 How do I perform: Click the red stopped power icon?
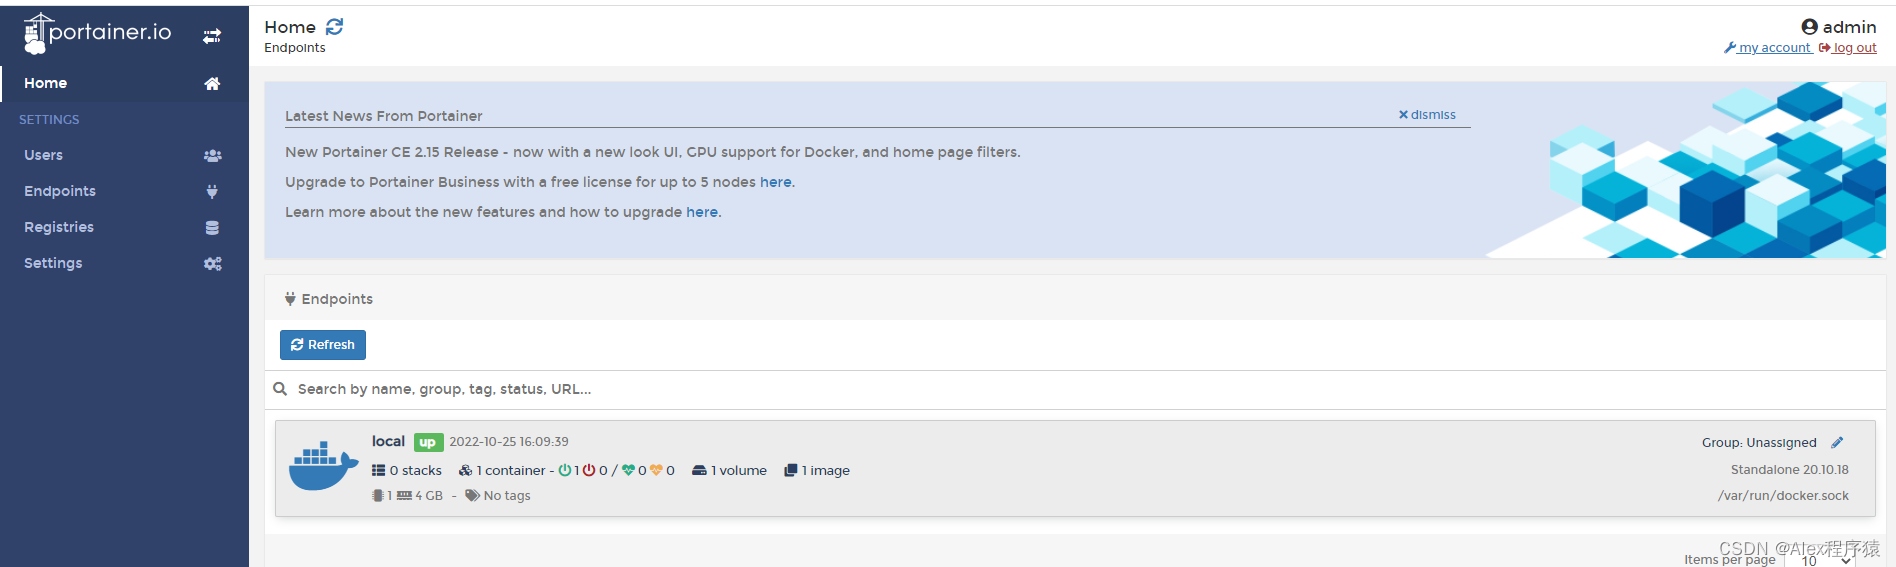point(589,470)
